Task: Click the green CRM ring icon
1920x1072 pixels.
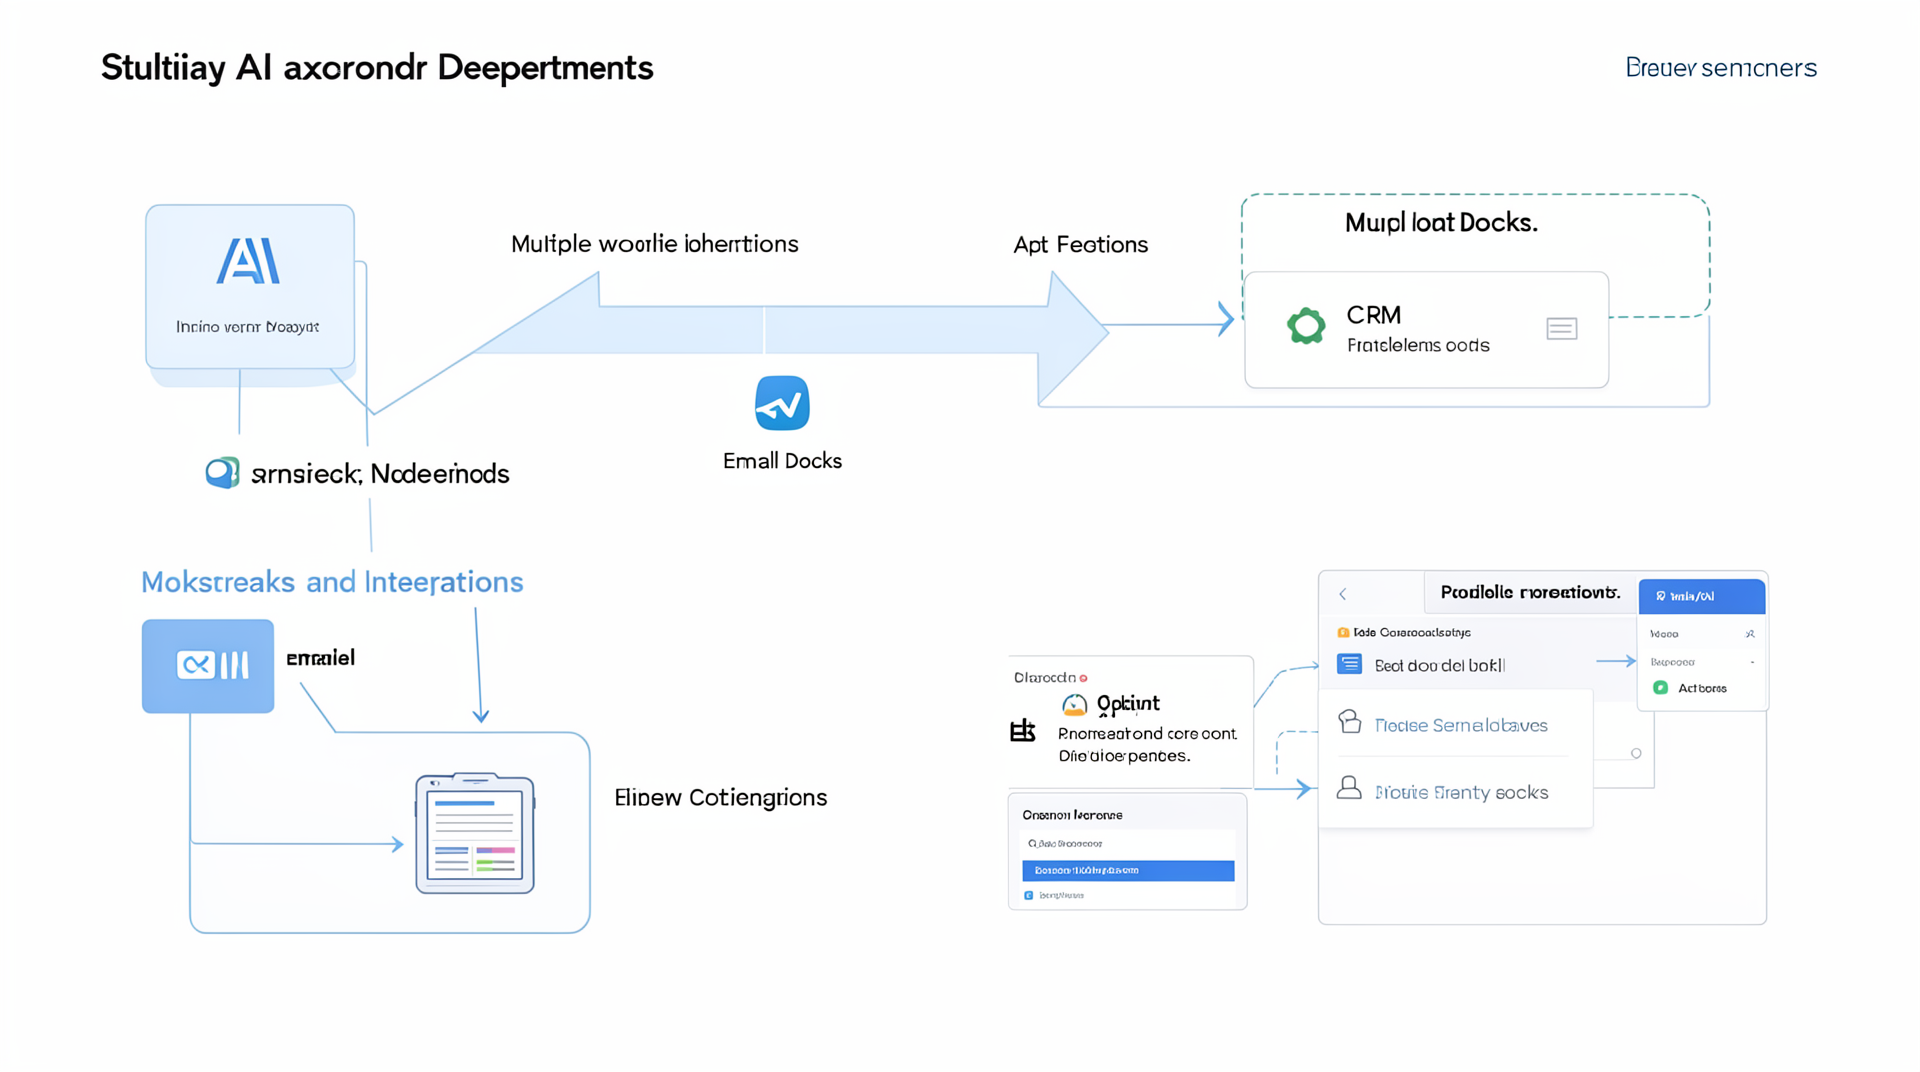Action: click(x=1306, y=326)
